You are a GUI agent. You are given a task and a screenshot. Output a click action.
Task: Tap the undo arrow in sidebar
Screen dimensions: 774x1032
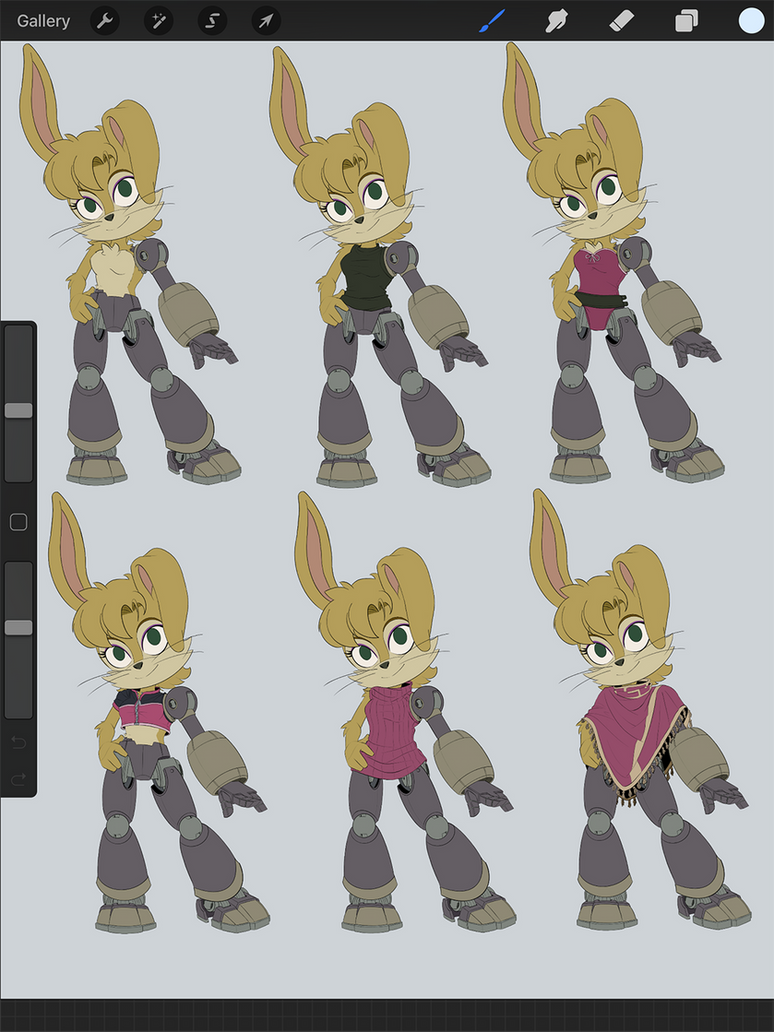(x=18, y=743)
